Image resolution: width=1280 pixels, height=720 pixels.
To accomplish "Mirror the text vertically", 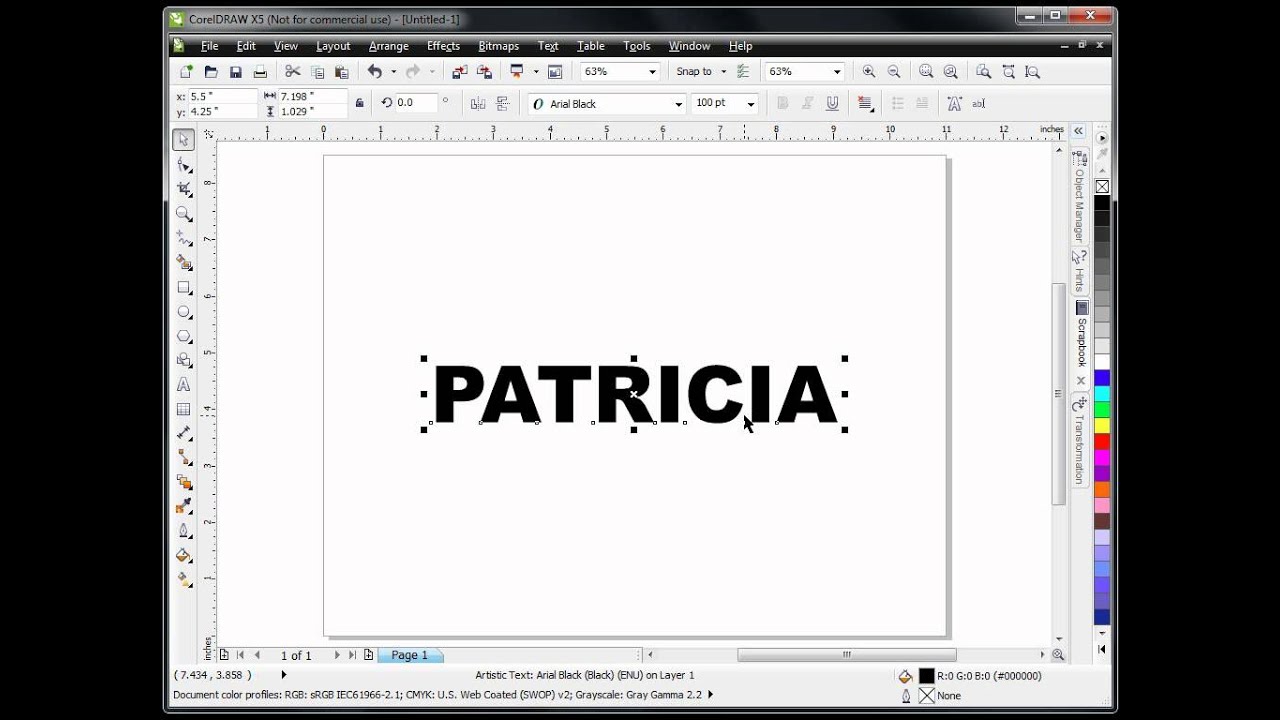I will point(503,103).
